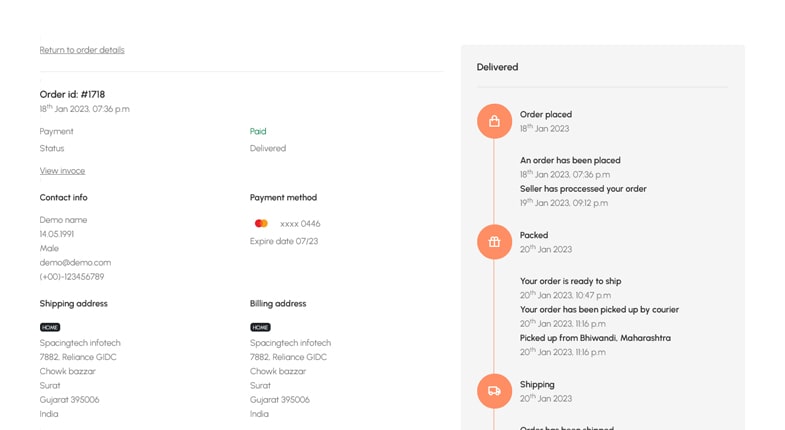Image resolution: width=785 pixels, height=430 pixels.
Task: Click the Shipping truck icon
Action: [x=494, y=391]
